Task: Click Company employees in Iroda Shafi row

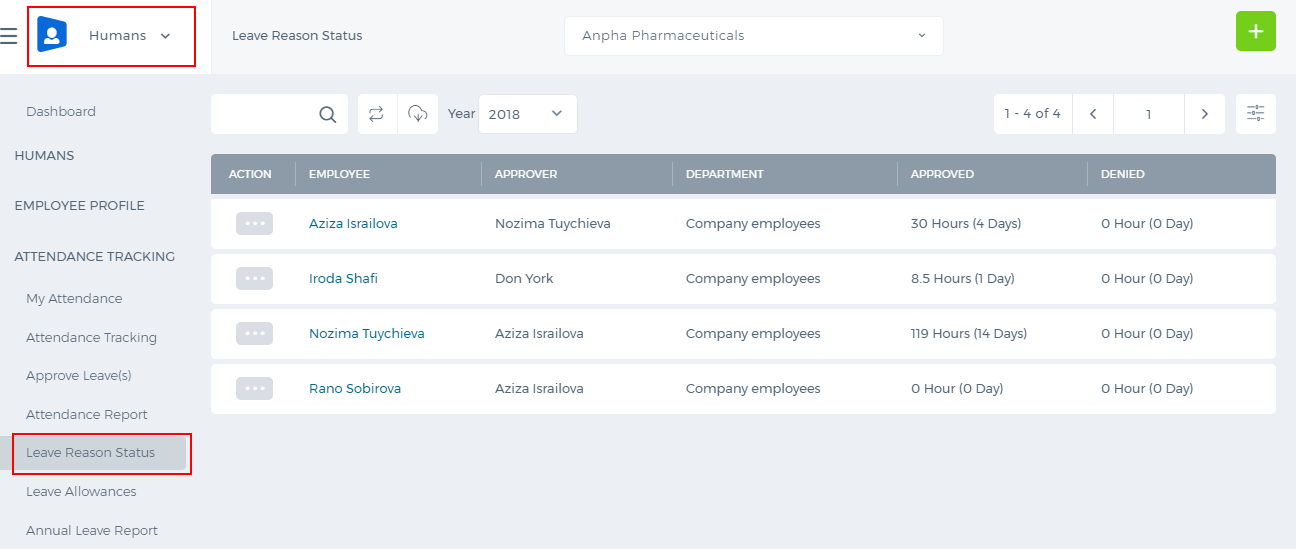Action: (x=753, y=279)
